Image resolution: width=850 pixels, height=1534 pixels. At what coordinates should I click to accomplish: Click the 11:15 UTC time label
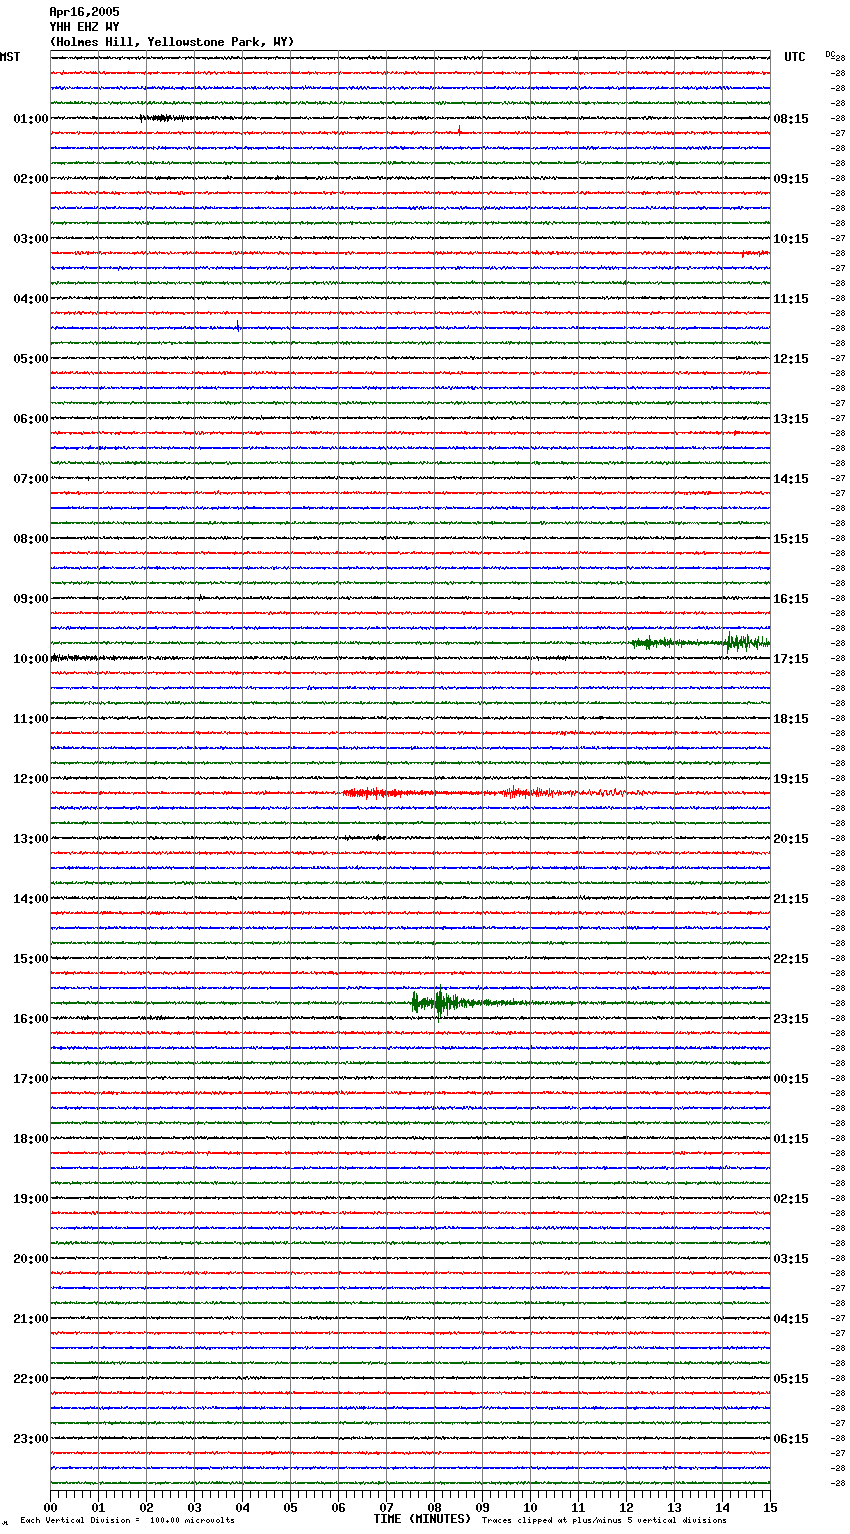[x=791, y=299]
